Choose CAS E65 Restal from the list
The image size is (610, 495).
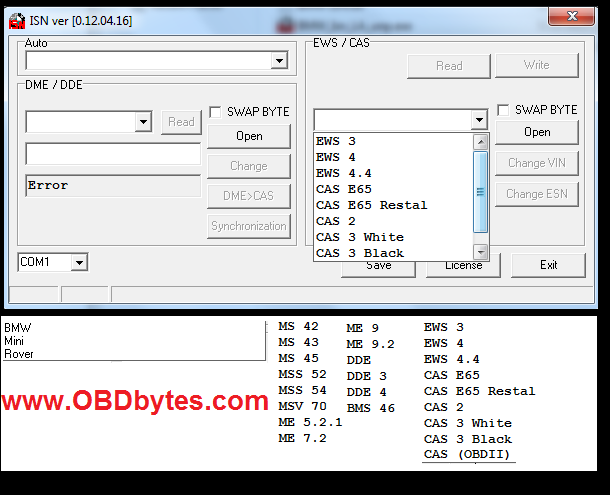(371, 205)
